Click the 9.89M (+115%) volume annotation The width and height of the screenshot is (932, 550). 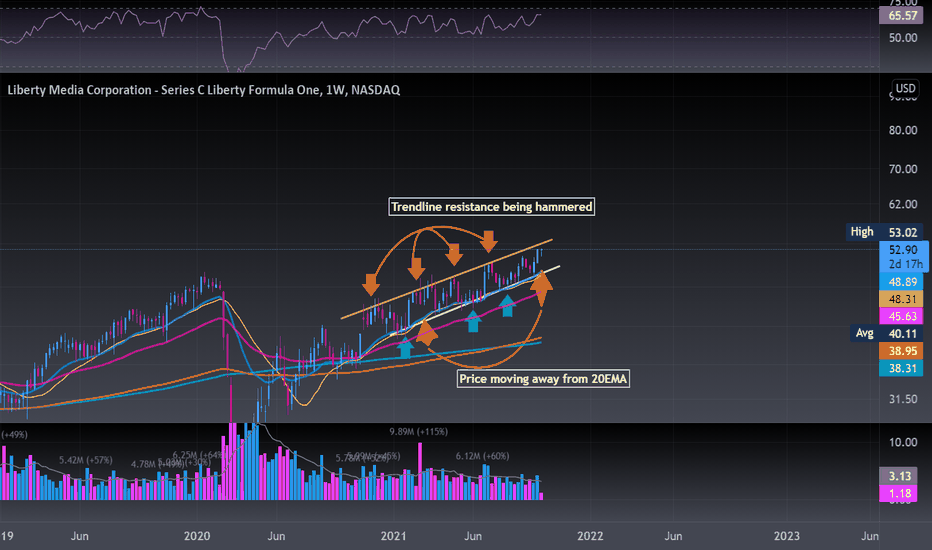[418, 432]
